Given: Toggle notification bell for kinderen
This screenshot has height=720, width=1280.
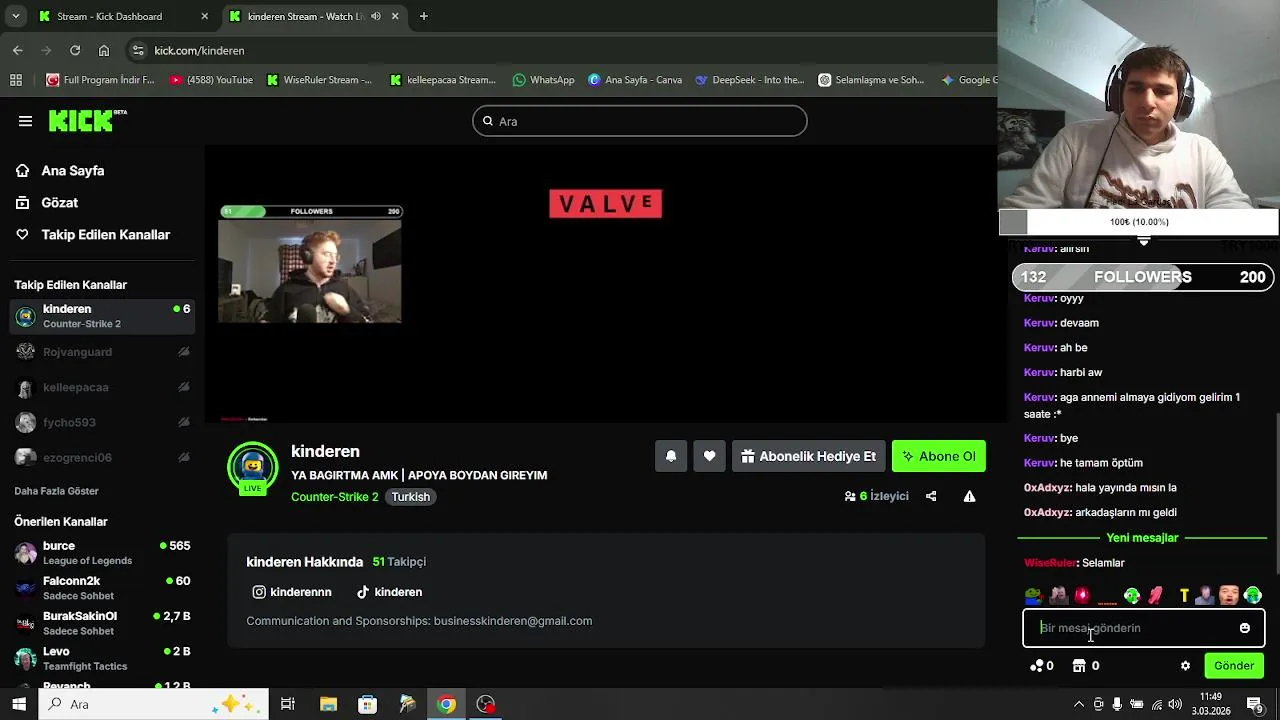Looking at the screenshot, I should (x=671, y=456).
